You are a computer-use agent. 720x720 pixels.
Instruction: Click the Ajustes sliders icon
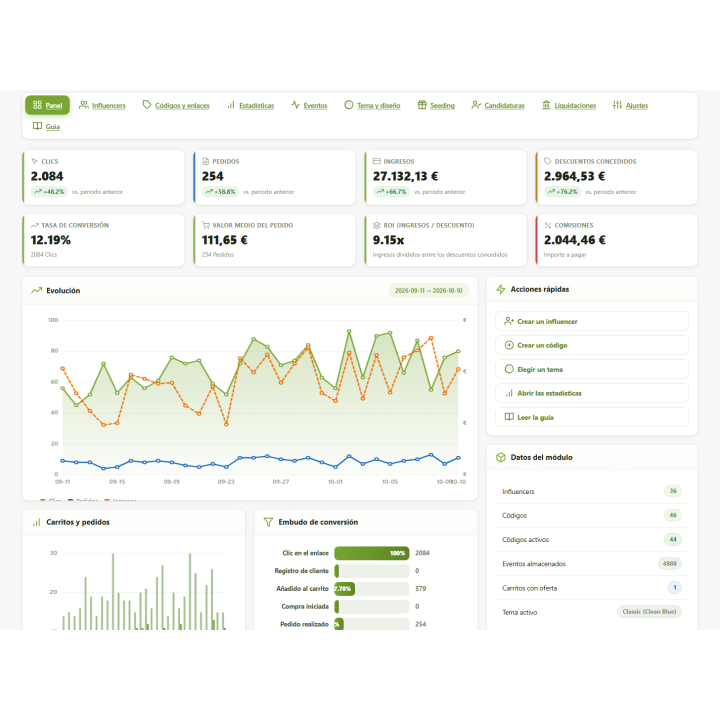click(x=617, y=105)
